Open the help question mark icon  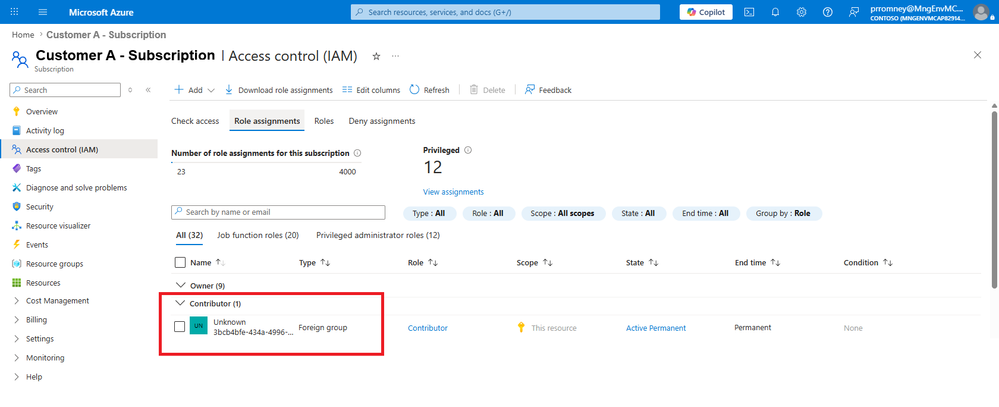tap(828, 12)
